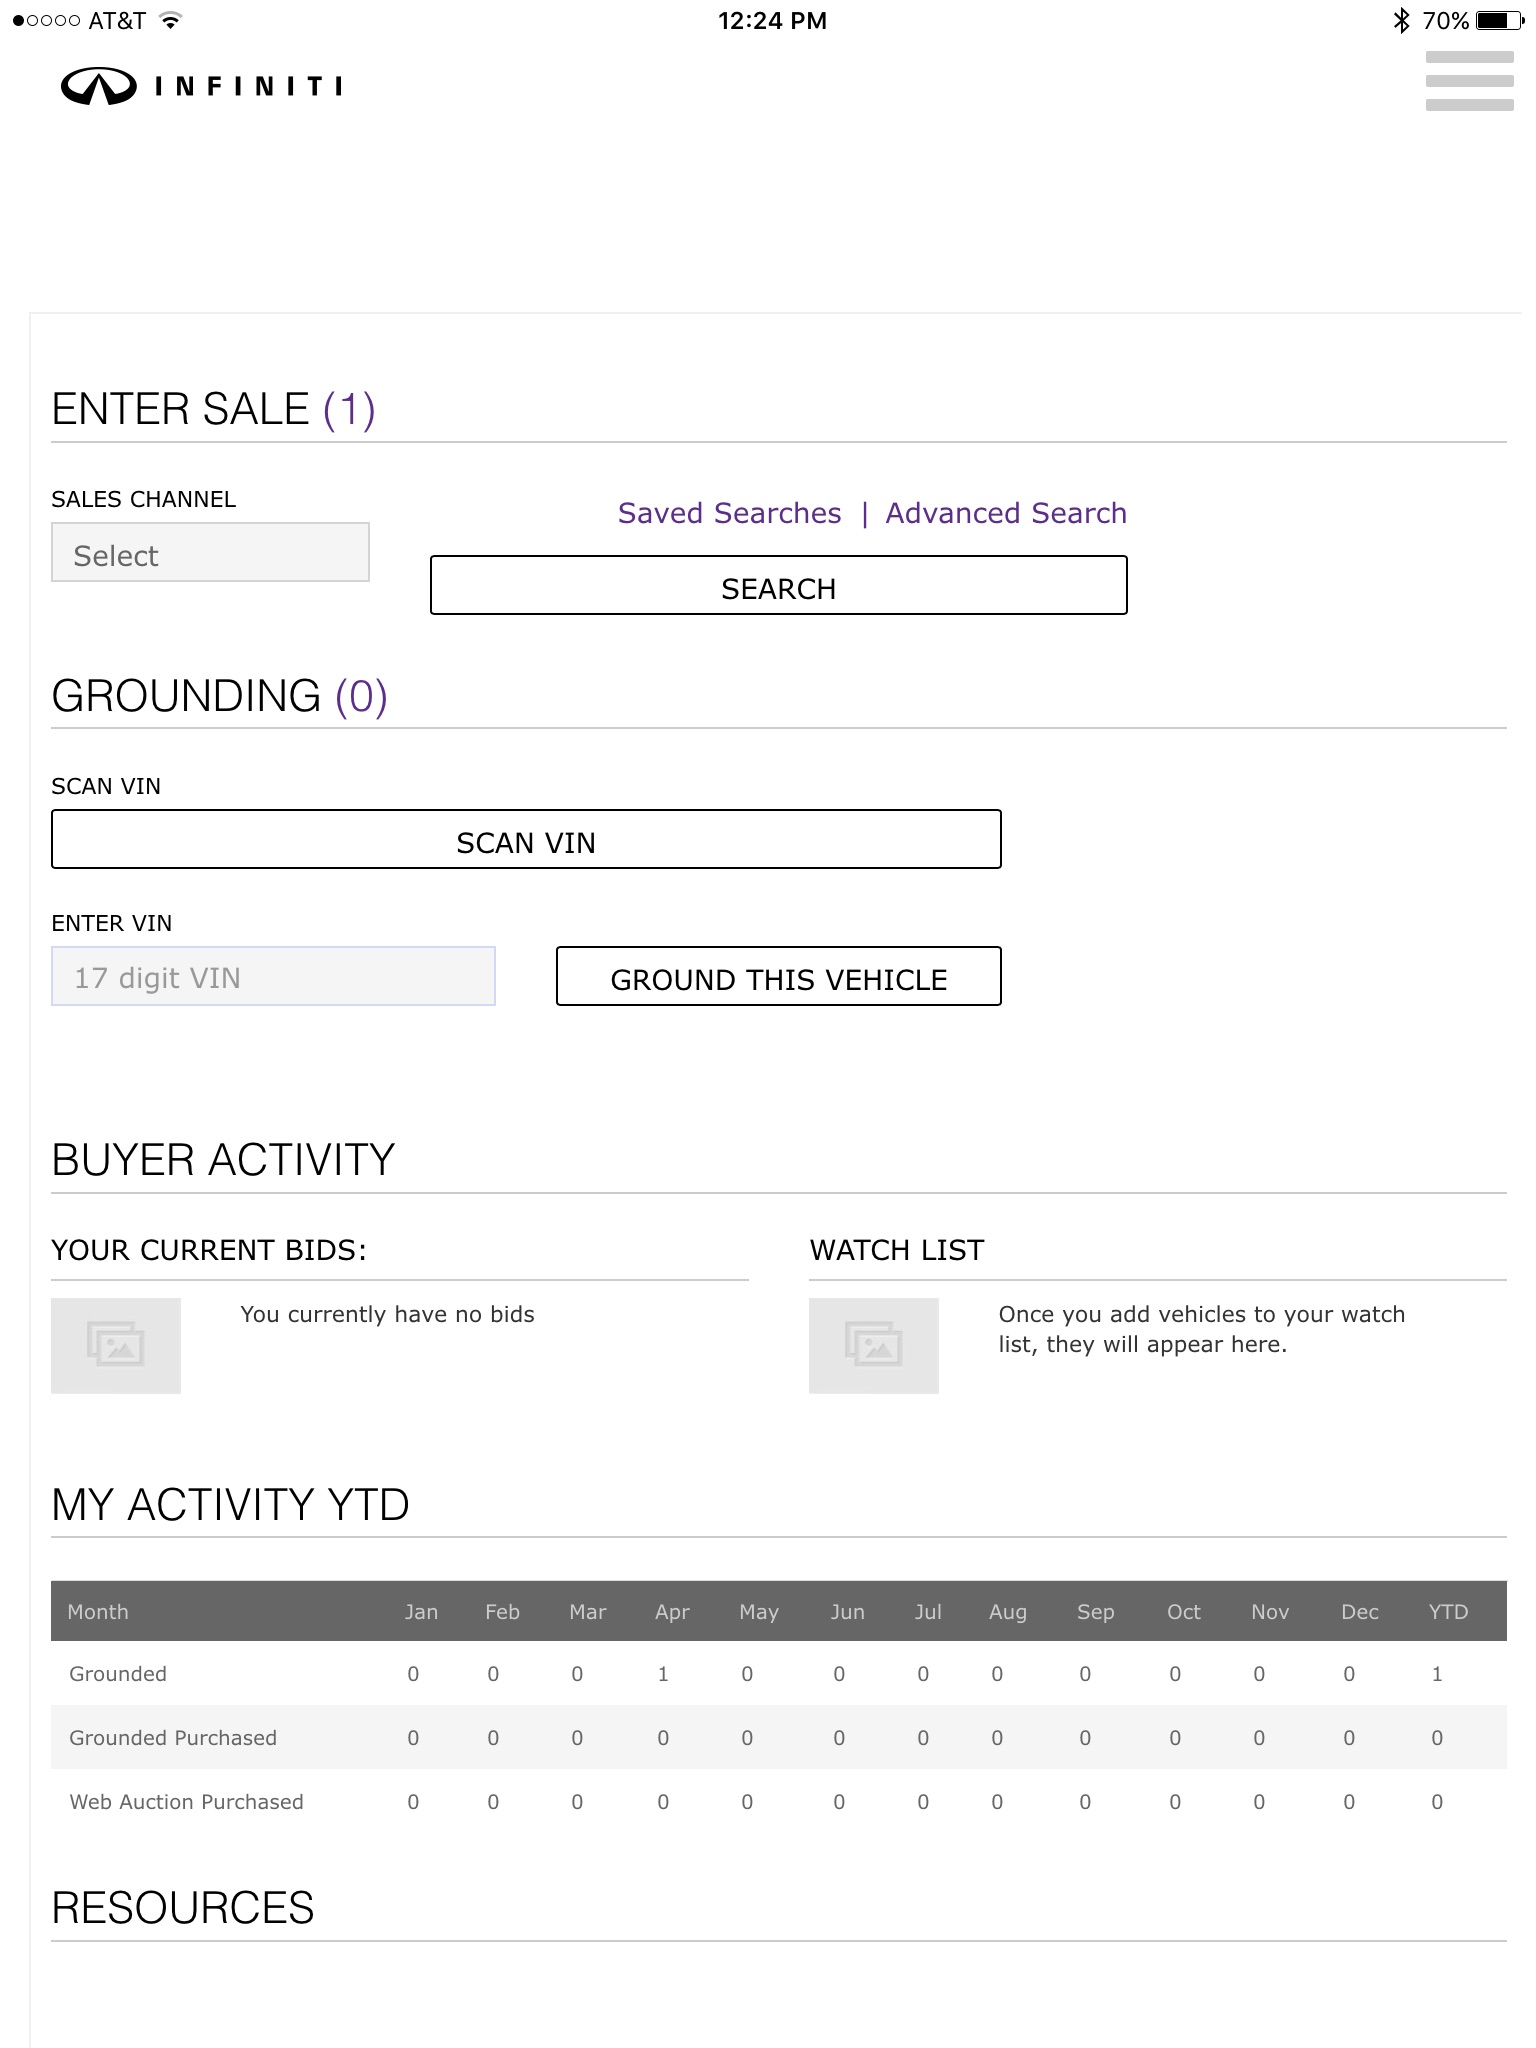
Task: Tap the GROUNDING section heading
Action: tap(219, 696)
